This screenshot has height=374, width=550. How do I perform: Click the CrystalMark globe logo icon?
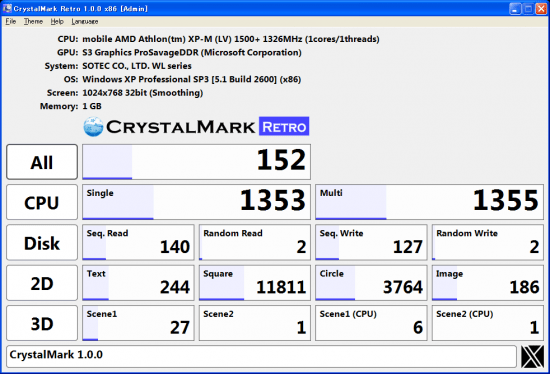pyautogui.click(x=93, y=127)
